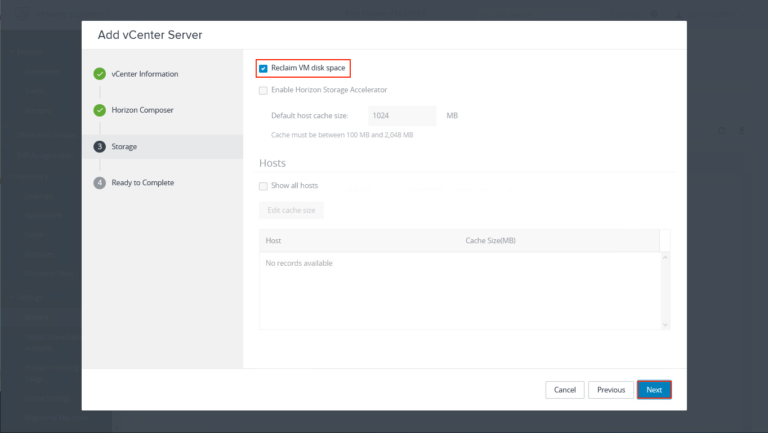Click the cache range hint text
768x433 pixels.
click(x=342, y=135)
